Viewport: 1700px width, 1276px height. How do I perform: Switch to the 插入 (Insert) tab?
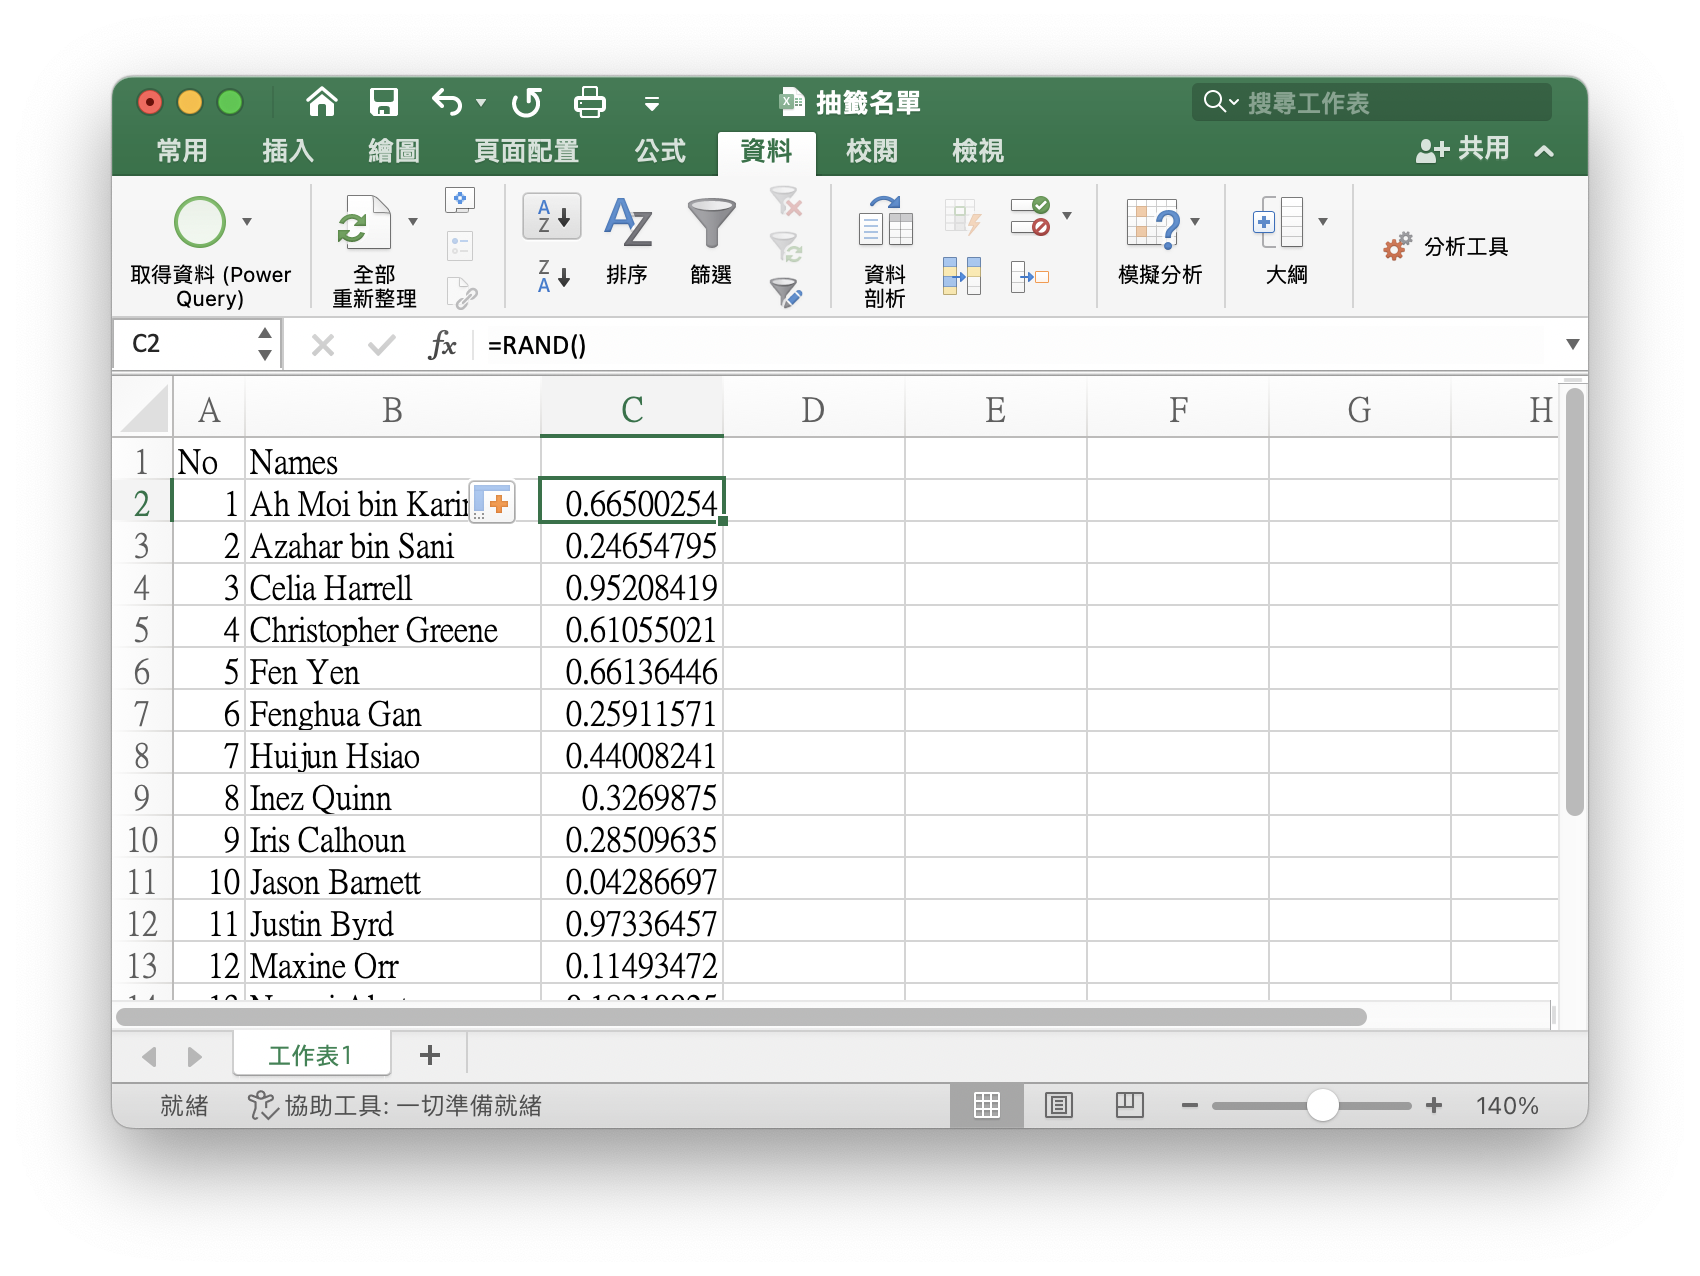click(288, 151)
